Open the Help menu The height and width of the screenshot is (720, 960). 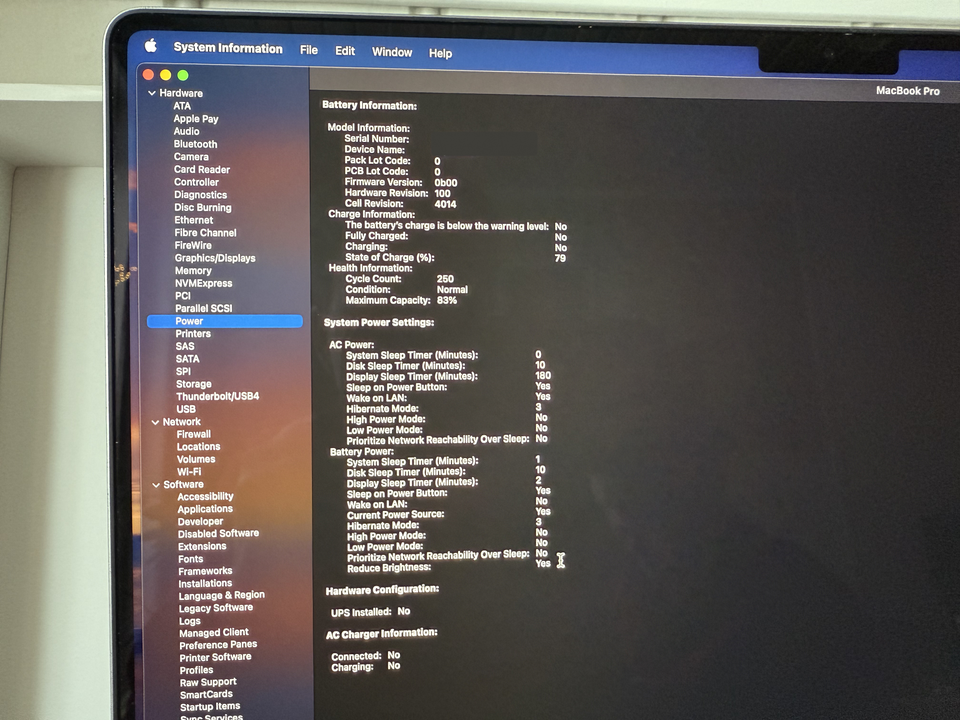point(440,53)
